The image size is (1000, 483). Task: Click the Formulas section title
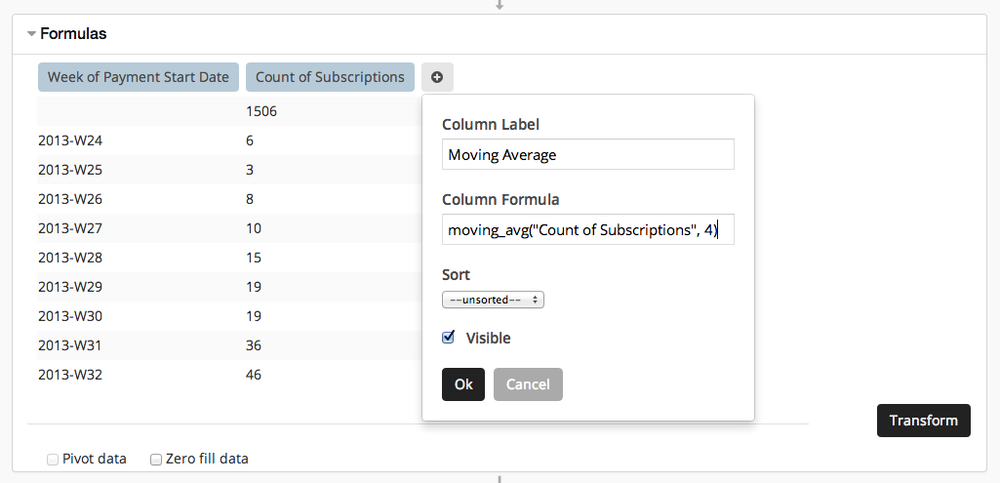click(73, 34)
